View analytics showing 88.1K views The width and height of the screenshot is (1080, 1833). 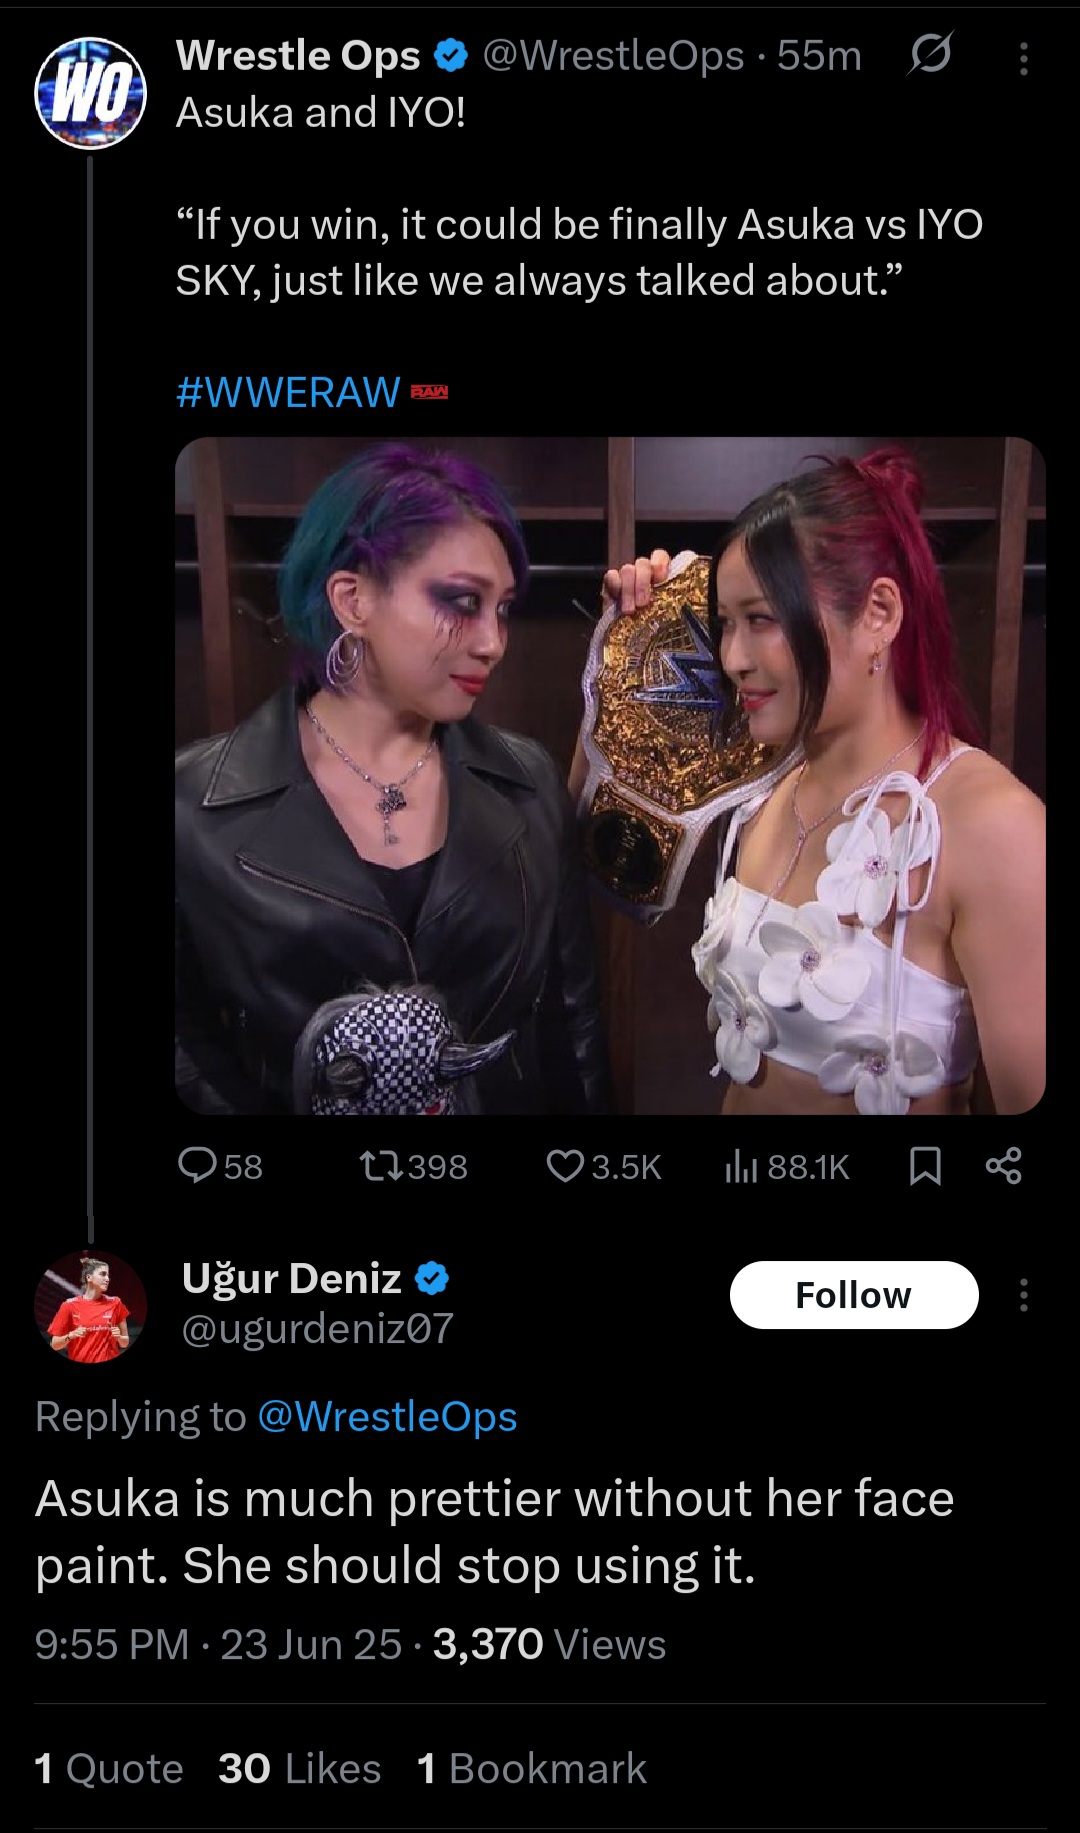click(787, 1166)
